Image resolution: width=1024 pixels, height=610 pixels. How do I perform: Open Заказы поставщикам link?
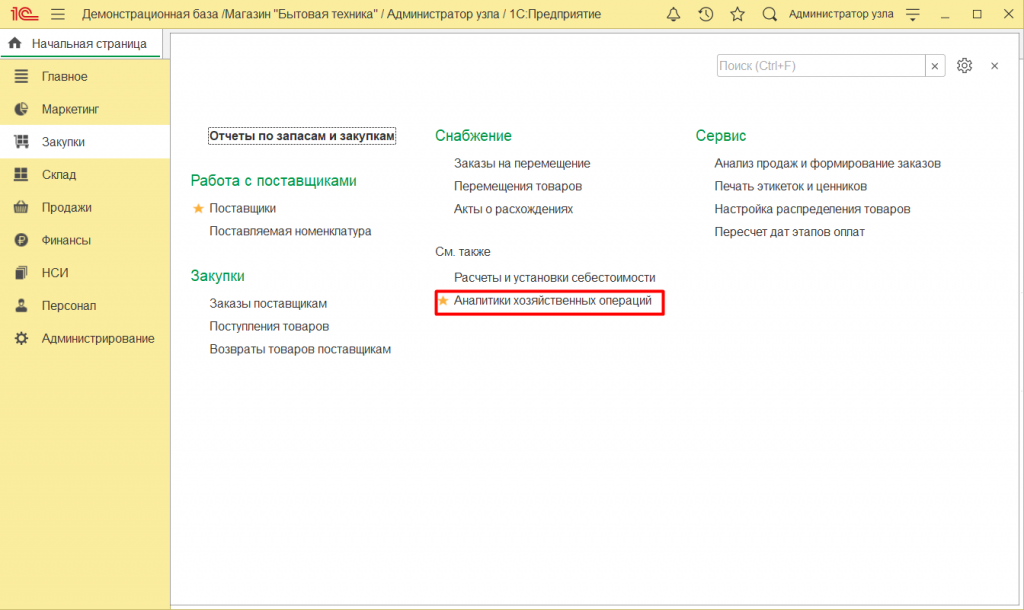click(x=268, y=303)
